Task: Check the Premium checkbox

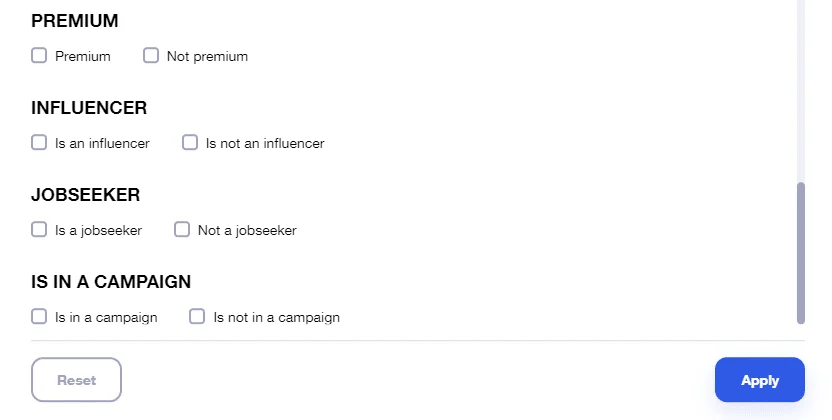Action: pos(39,55)
